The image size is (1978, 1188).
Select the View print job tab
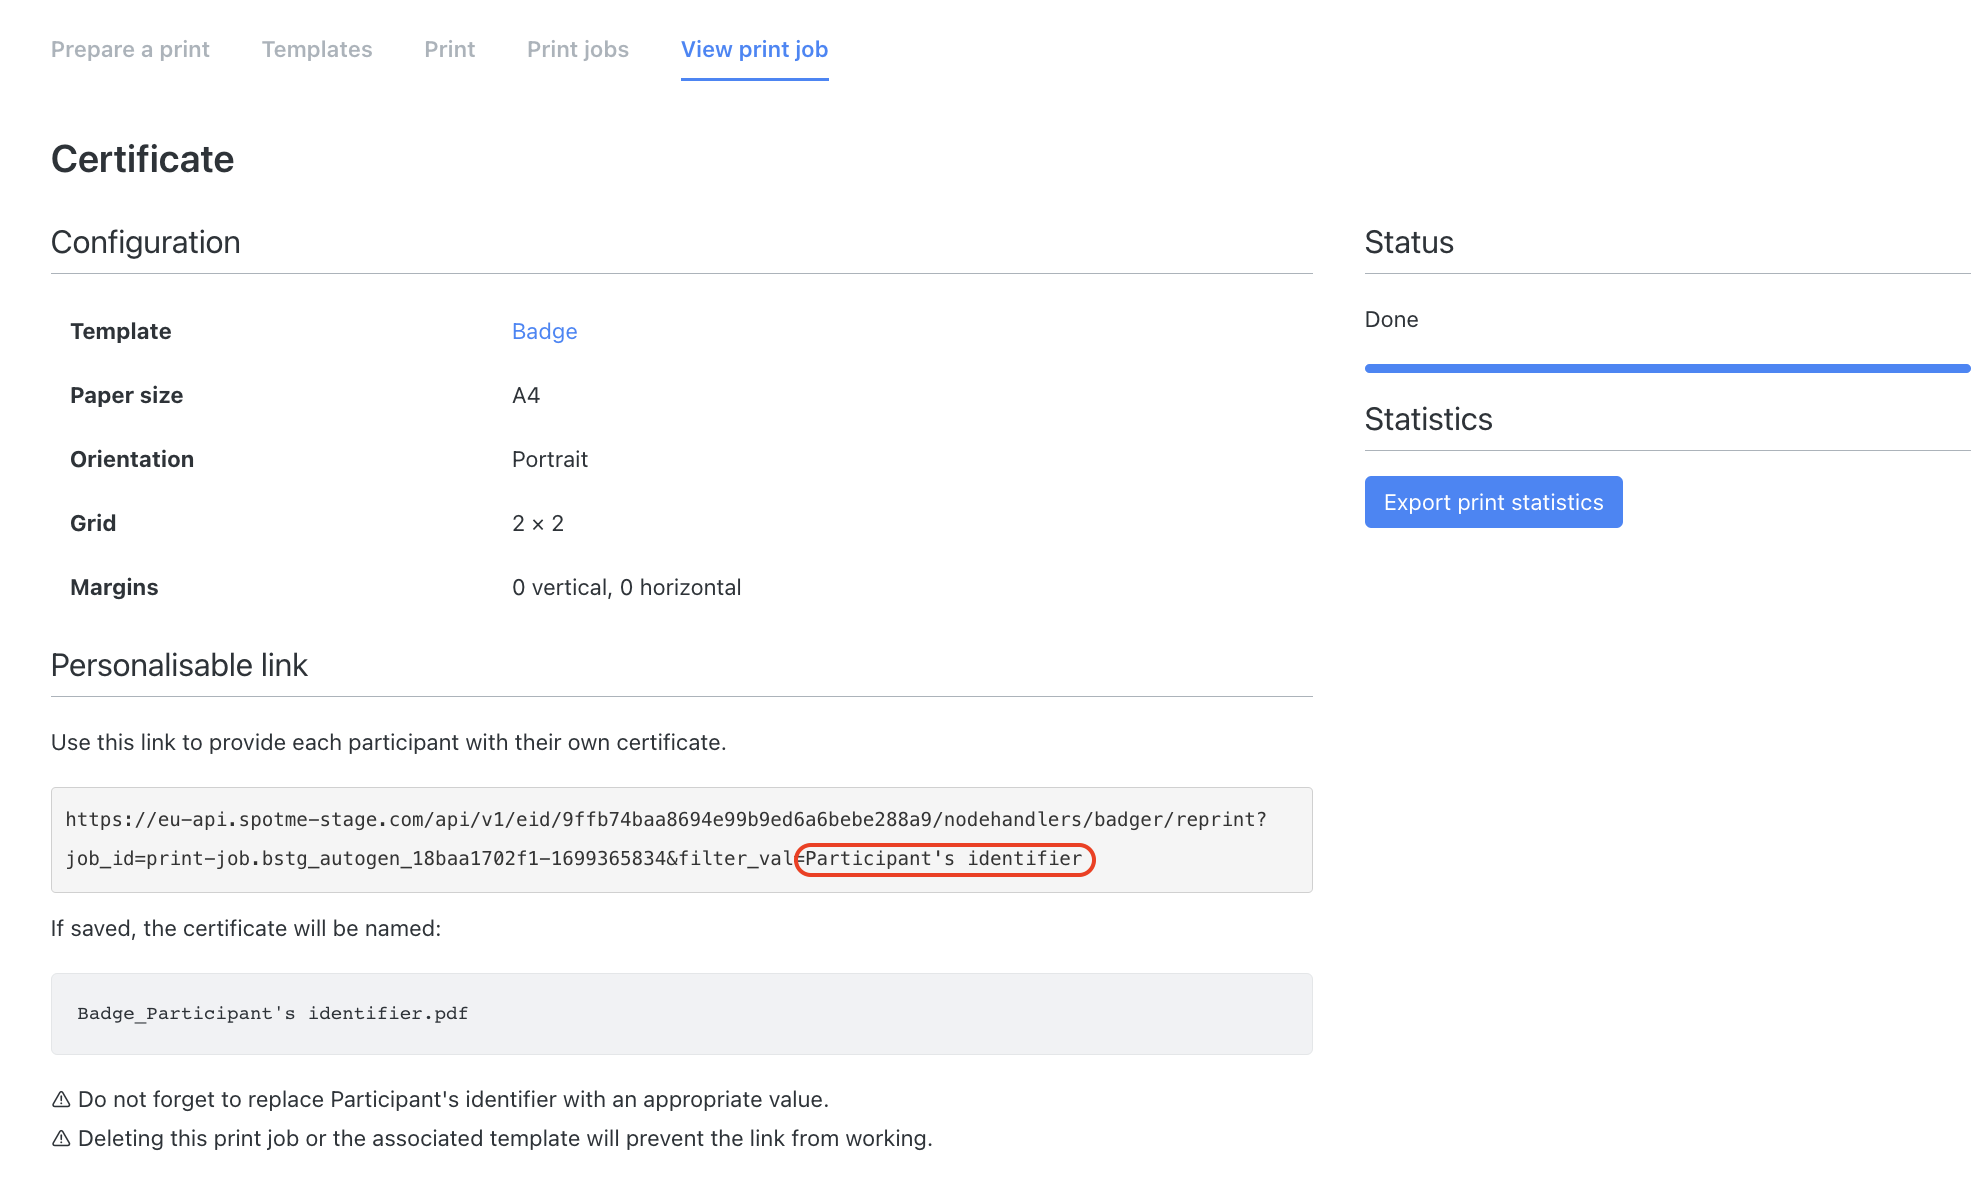click(754, 49)
